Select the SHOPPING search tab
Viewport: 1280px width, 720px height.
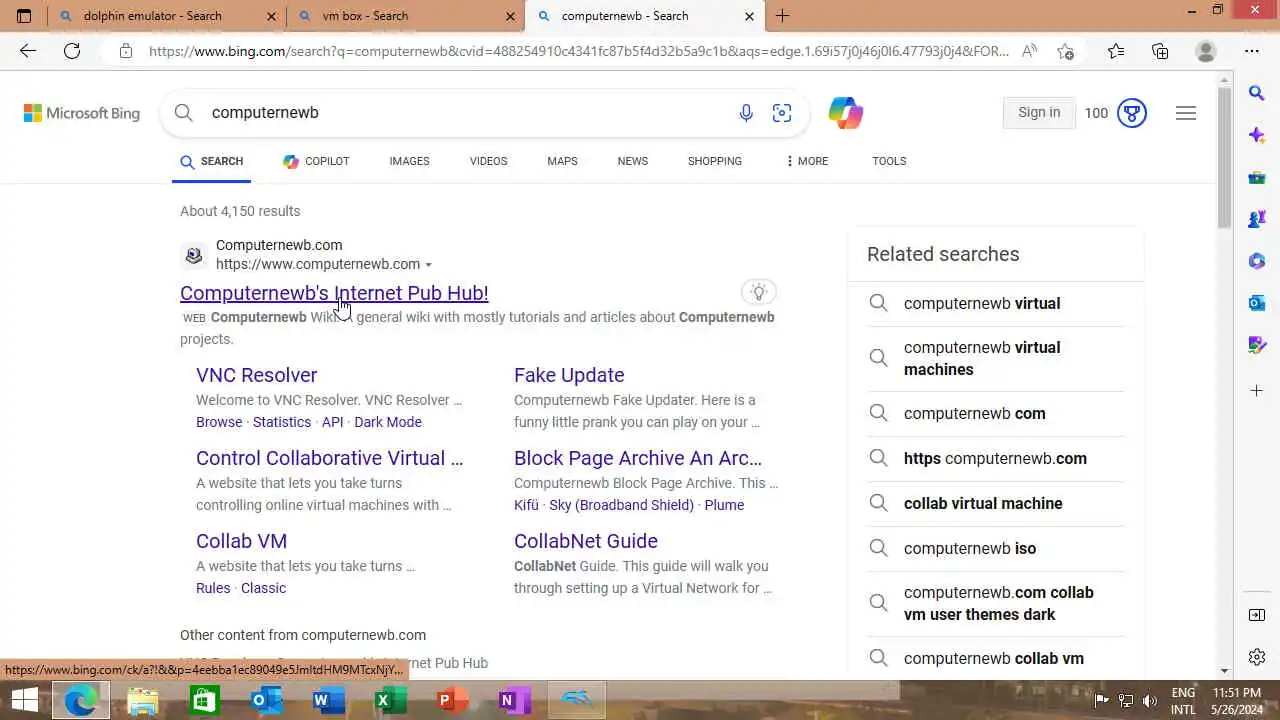click(715, 161)
